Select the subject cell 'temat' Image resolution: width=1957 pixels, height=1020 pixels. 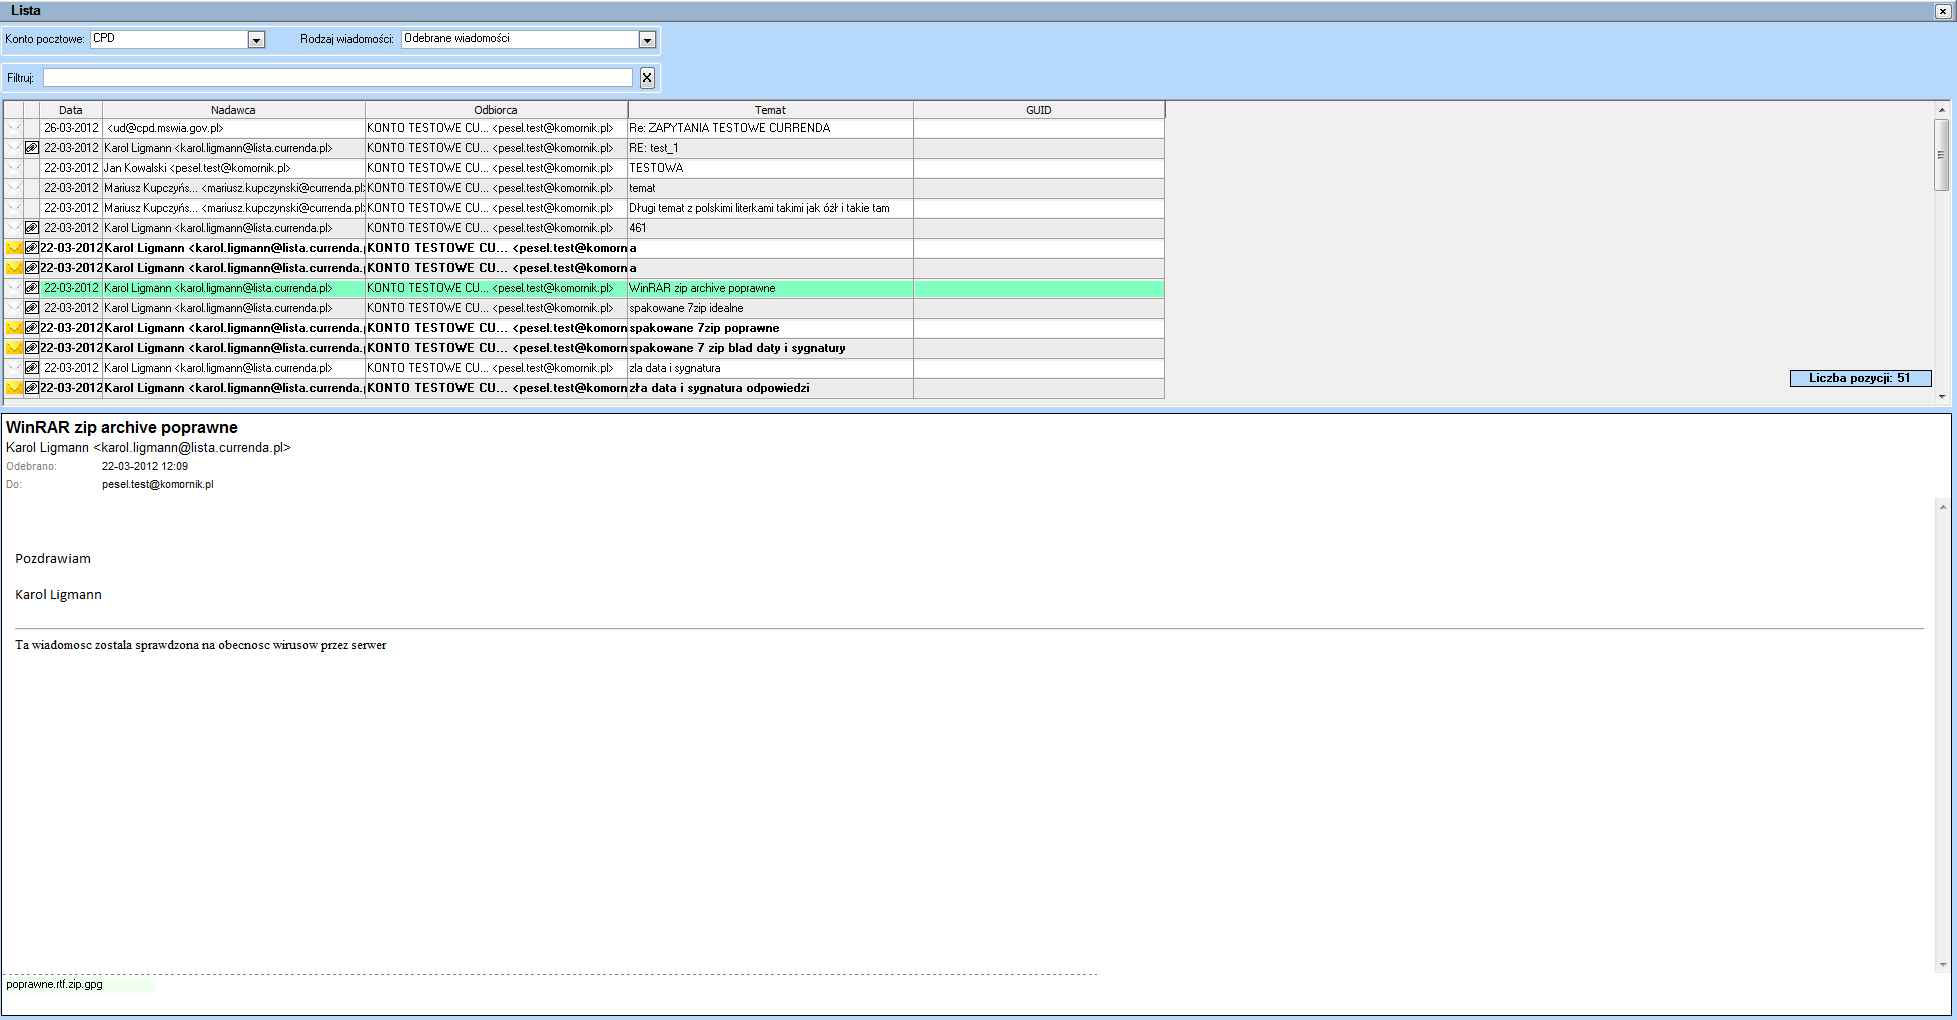(770, 188)
